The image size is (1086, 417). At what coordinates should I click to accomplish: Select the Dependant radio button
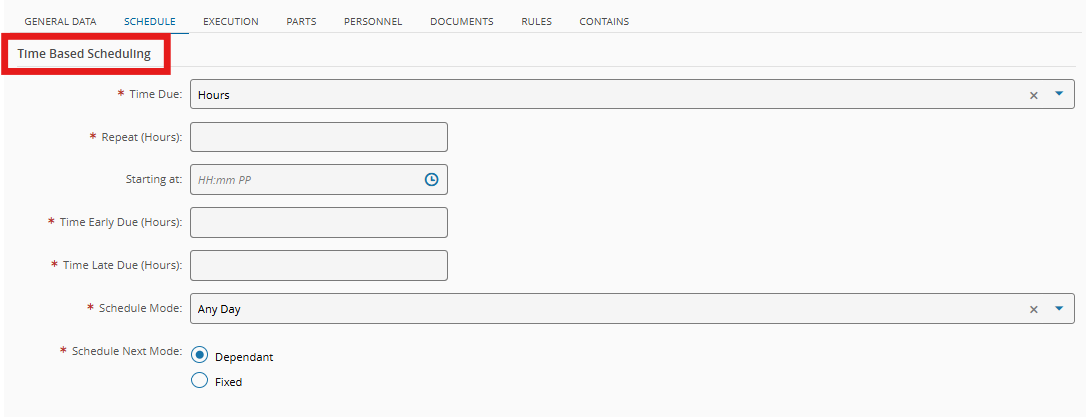[x=199, y=355]
